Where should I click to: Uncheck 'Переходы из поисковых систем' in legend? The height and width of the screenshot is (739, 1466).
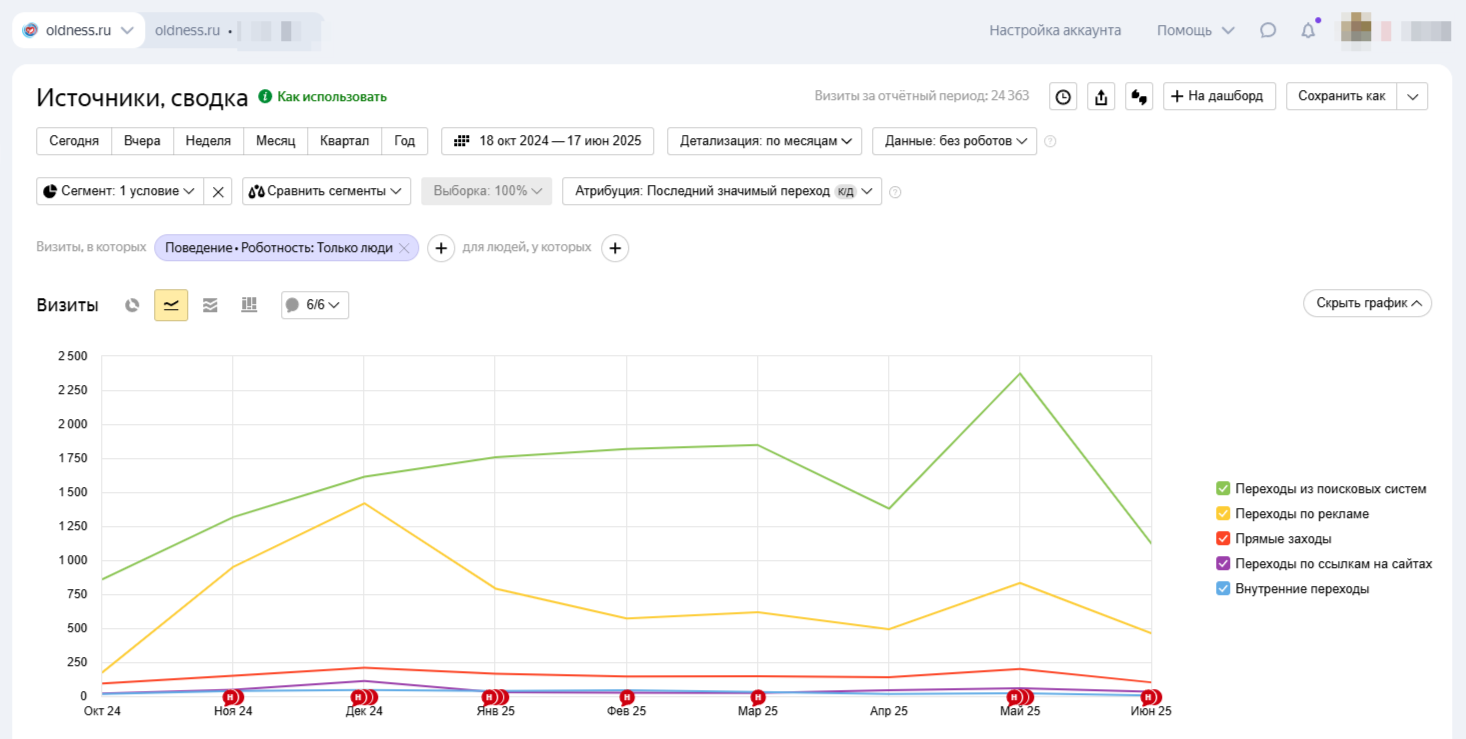coord(1223,489)
